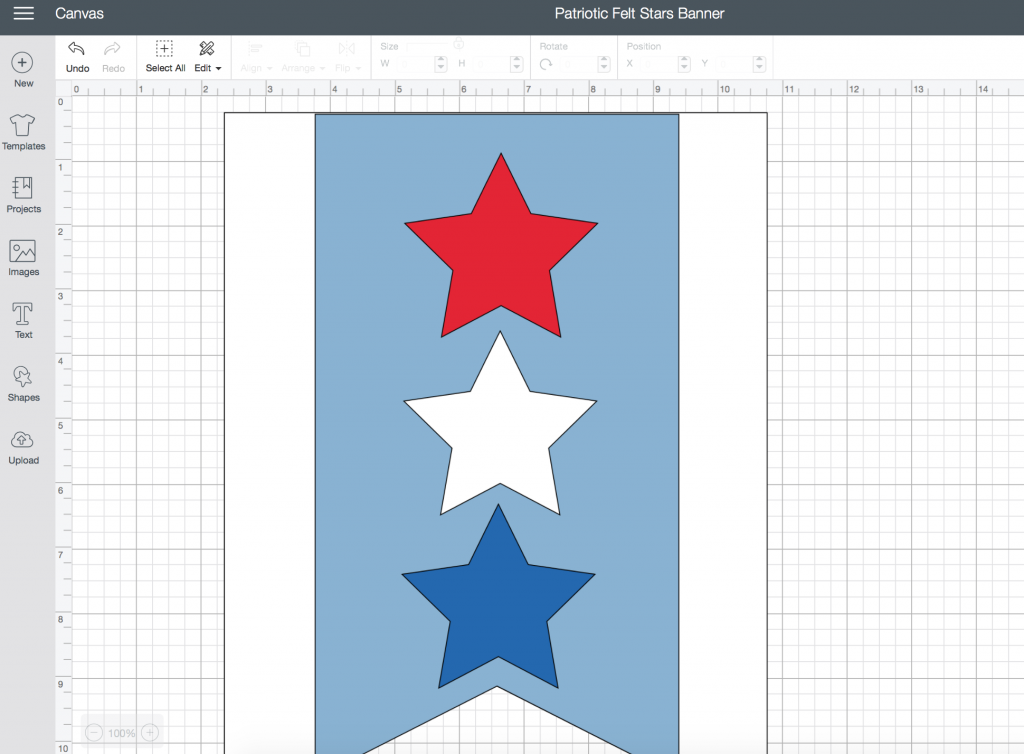This screenshot has width=1024, height=754.
Task: Click the Rotate stepper arrows
Action: [604, 64]
